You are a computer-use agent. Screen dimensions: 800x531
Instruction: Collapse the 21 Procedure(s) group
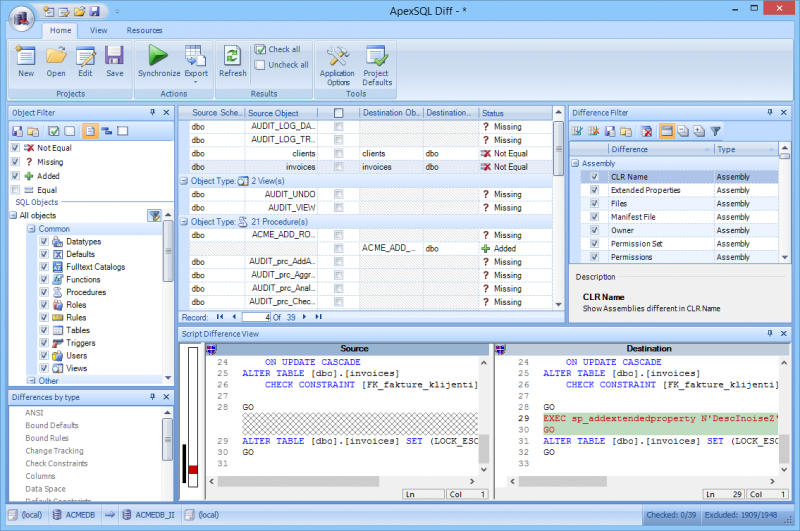184,222
